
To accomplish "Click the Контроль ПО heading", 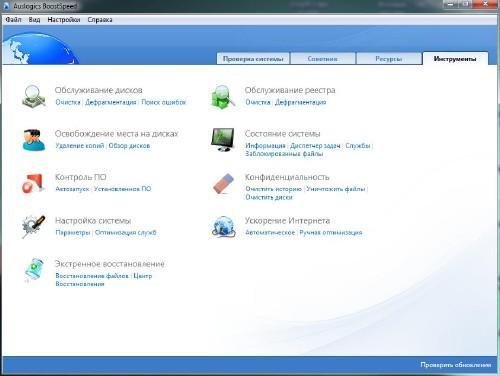I will coord(80,177).
